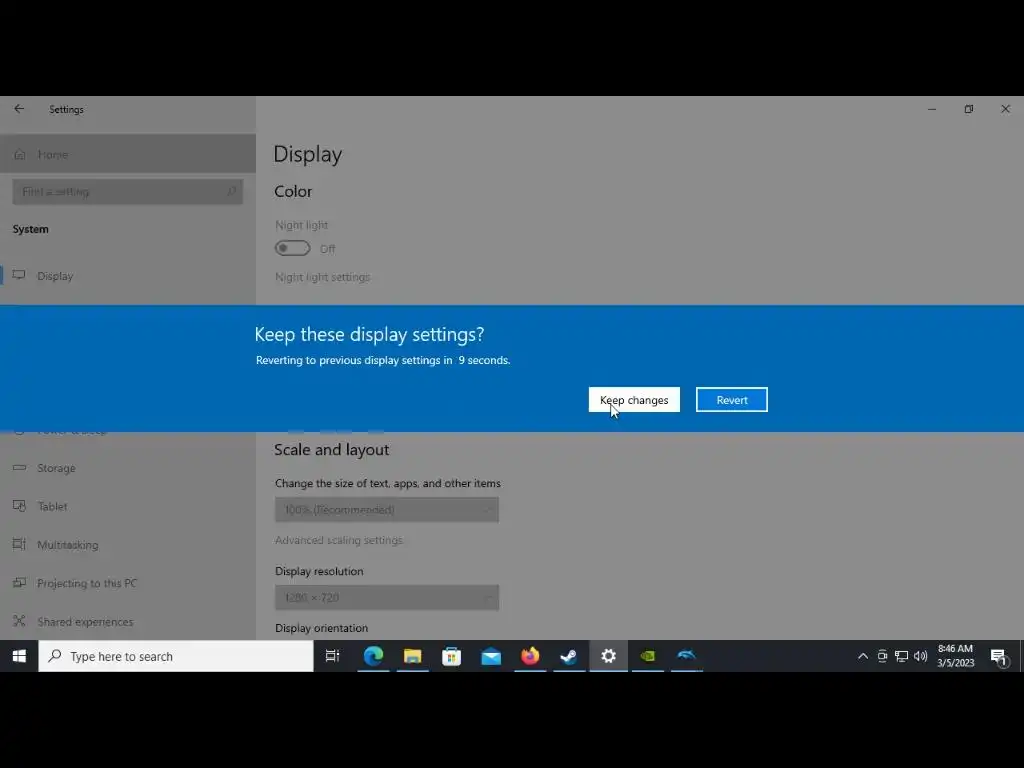Select Storage in the sidebar
1024x768 pixels.
pyautogui.click(x=128, y=468)
